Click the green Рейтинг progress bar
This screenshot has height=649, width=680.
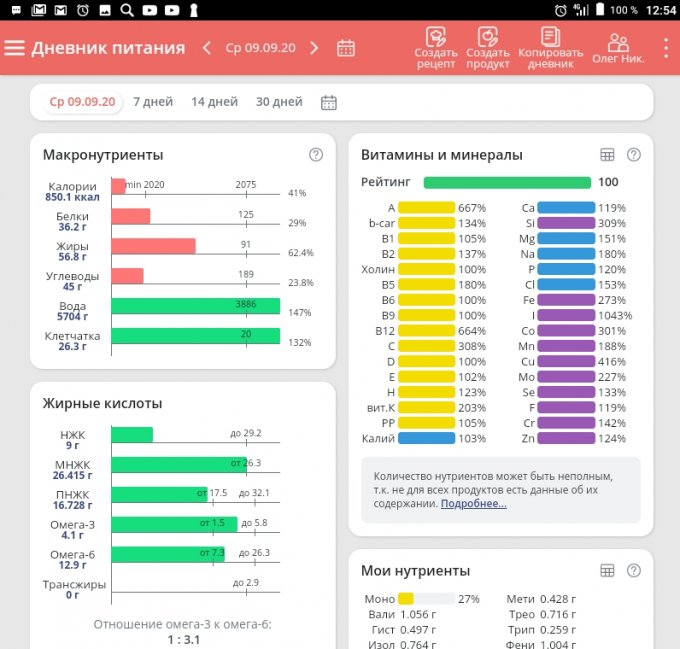point(506,183)
